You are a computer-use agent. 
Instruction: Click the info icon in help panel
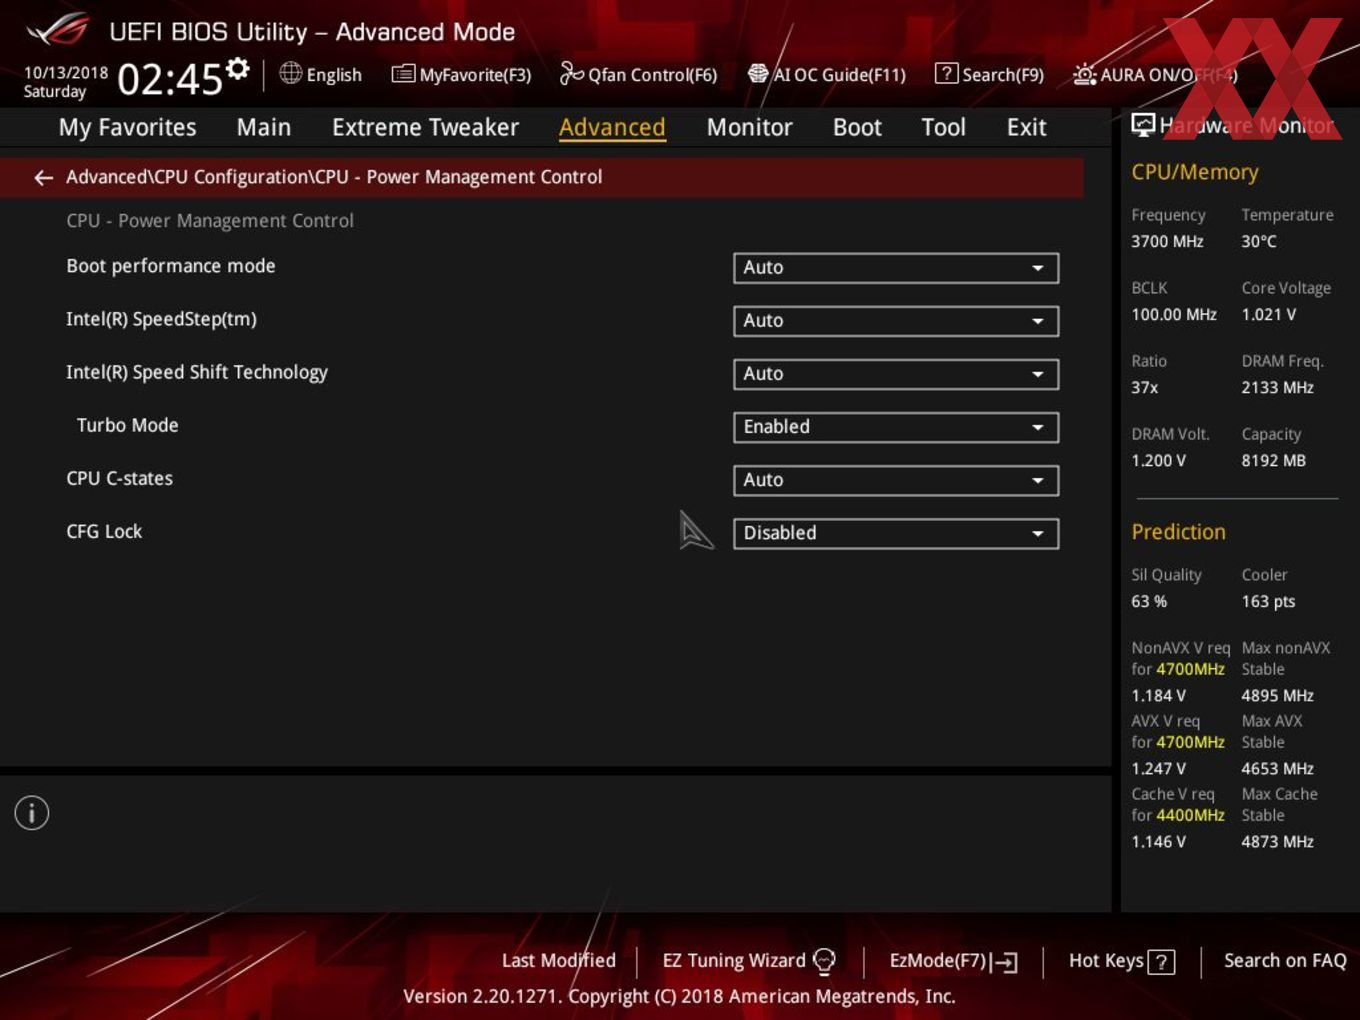coord(32,813)
